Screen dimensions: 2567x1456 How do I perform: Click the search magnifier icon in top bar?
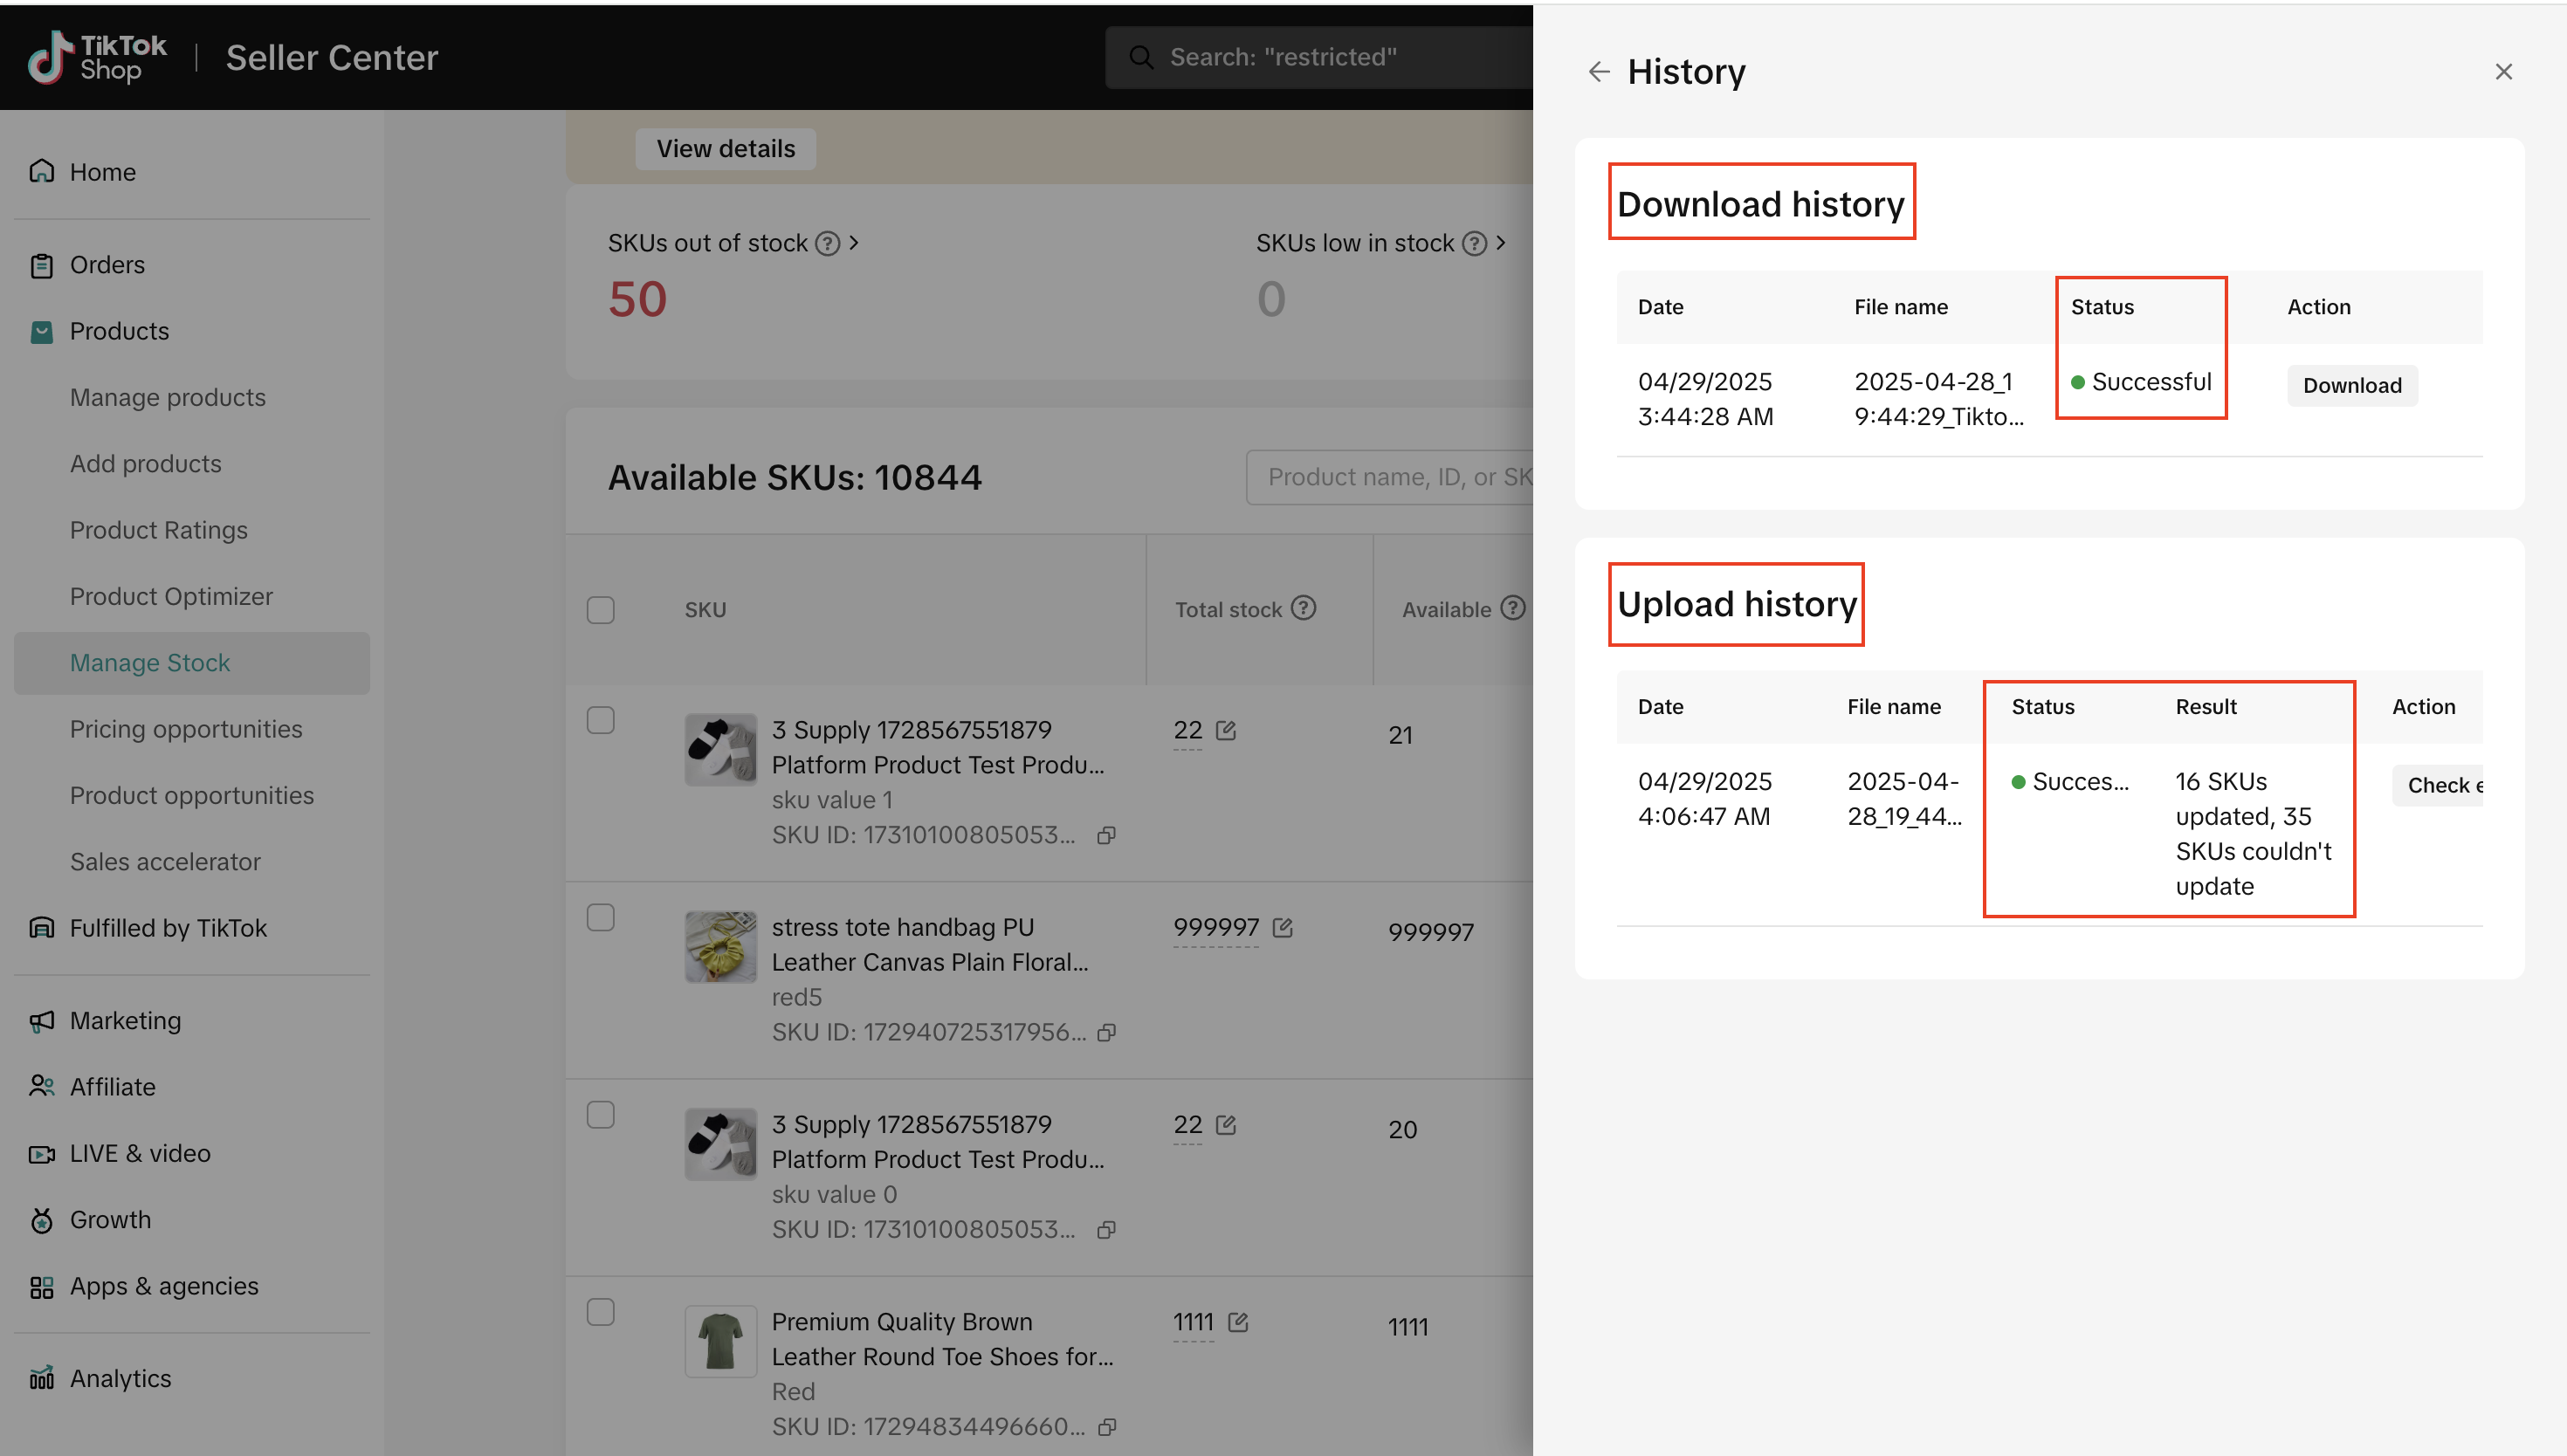[x=1141, y=57]
